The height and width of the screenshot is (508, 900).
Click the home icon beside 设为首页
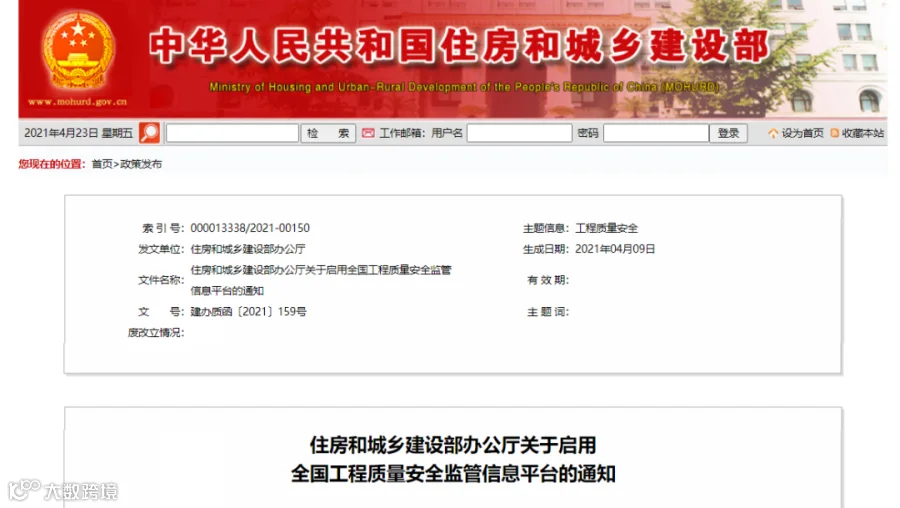[773, 133]
